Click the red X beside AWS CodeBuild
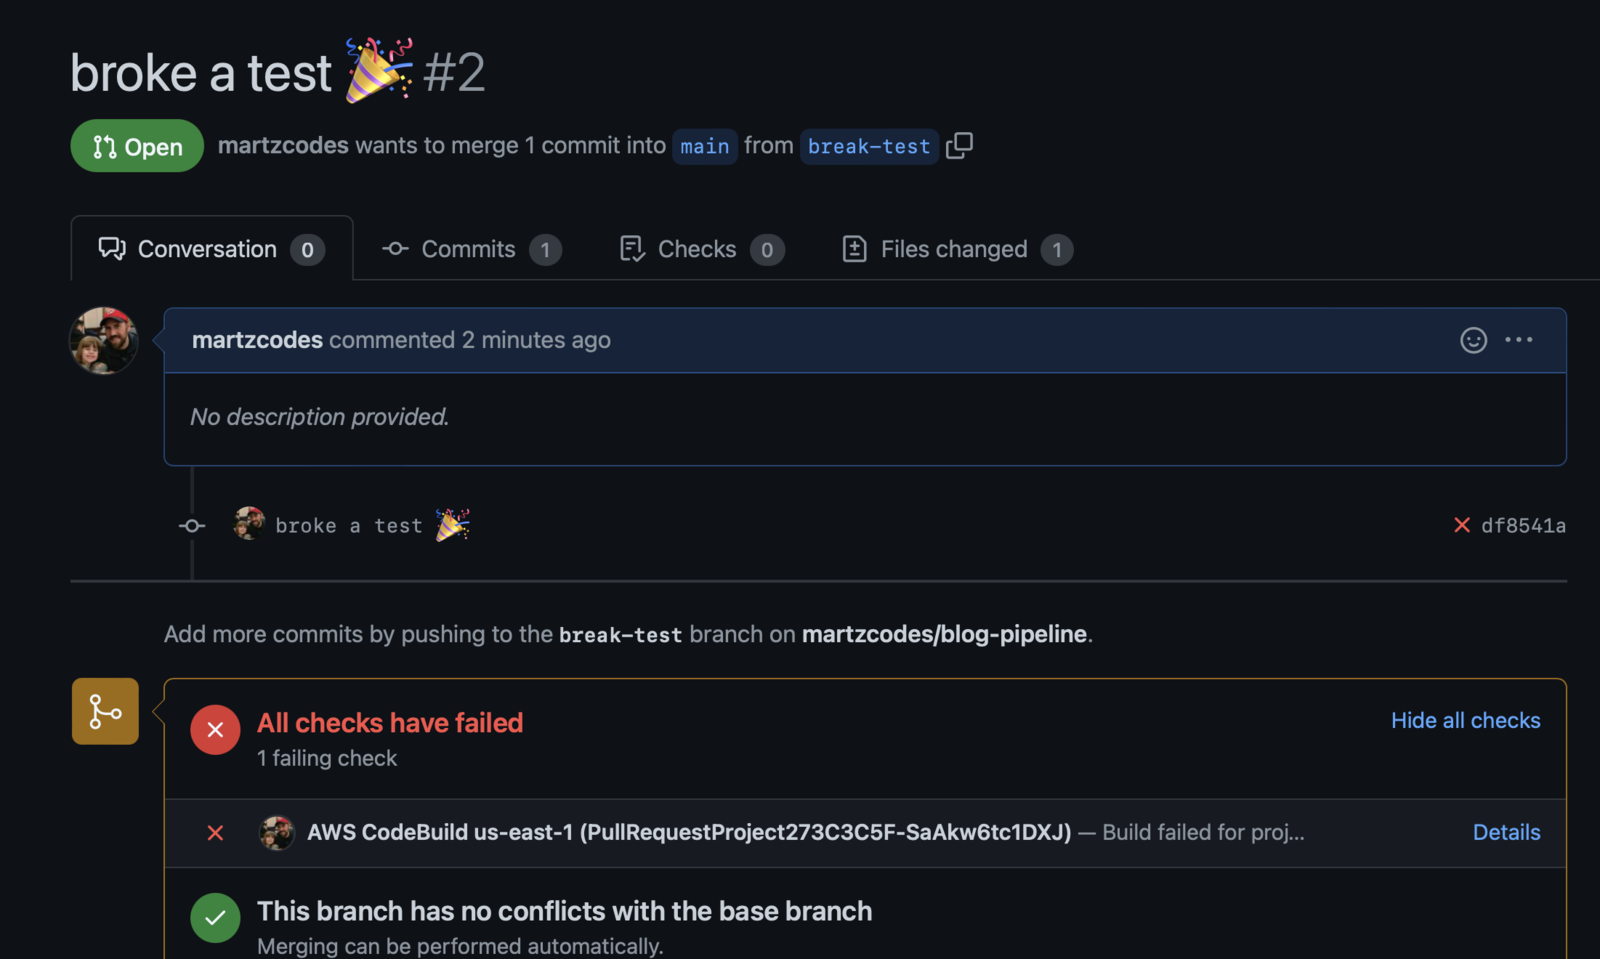 tap(215, 833)
